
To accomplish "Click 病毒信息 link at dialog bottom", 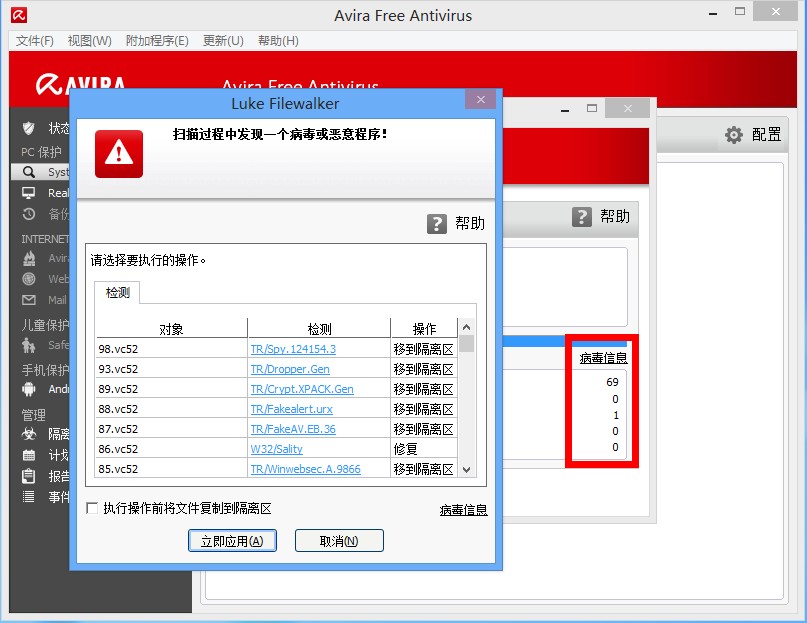I will click(463, 510).
